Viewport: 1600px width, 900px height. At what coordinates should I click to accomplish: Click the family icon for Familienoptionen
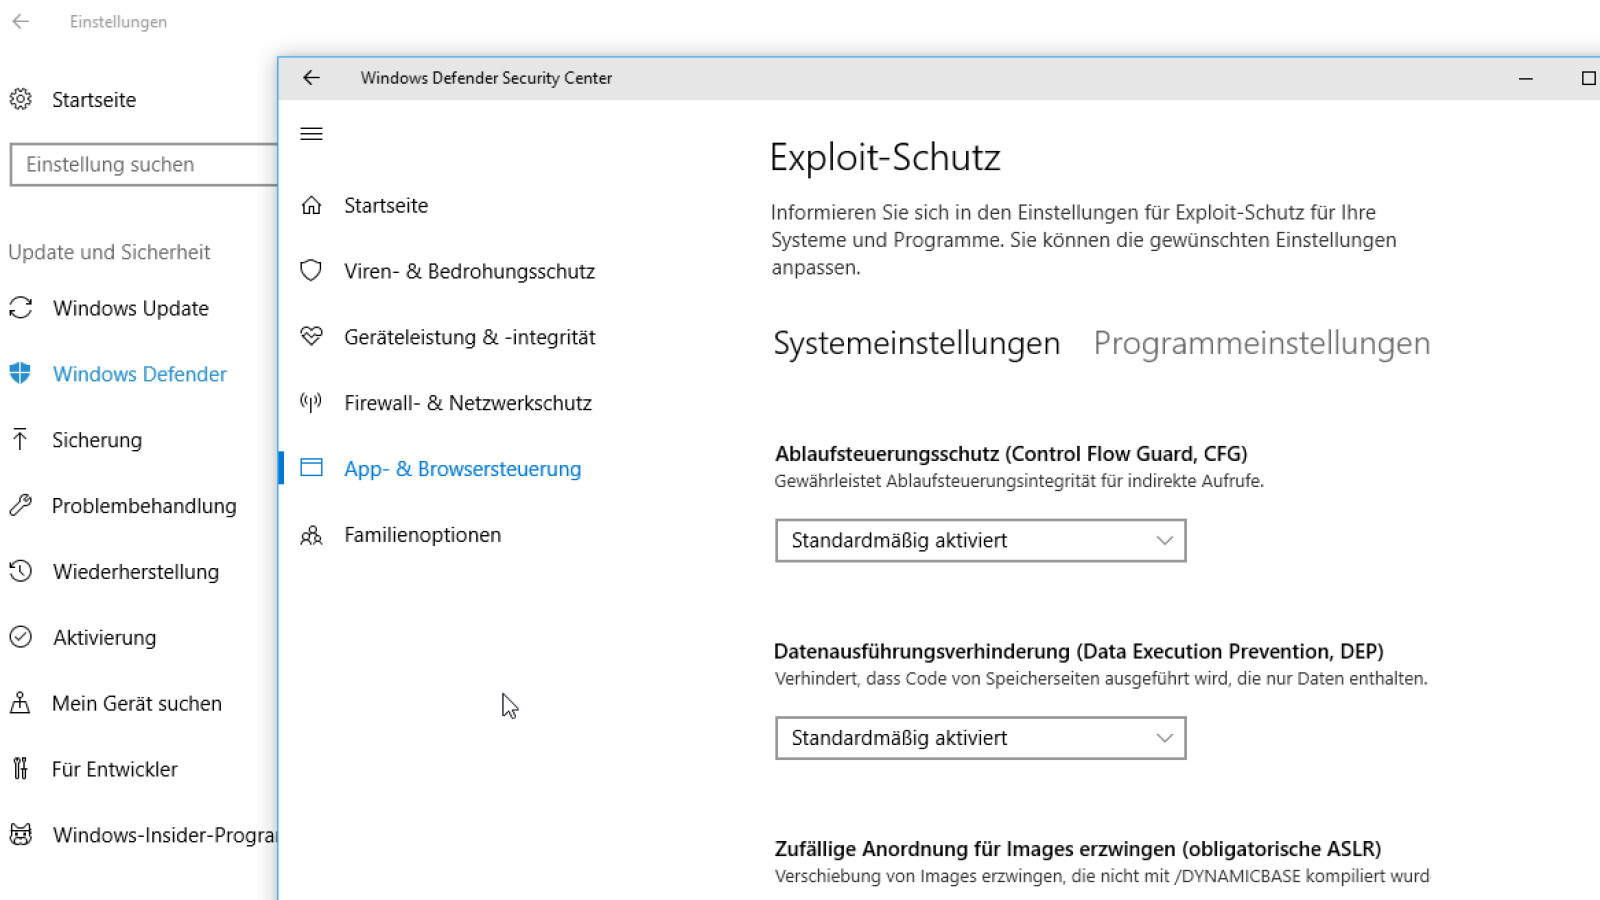click(311, 535)
